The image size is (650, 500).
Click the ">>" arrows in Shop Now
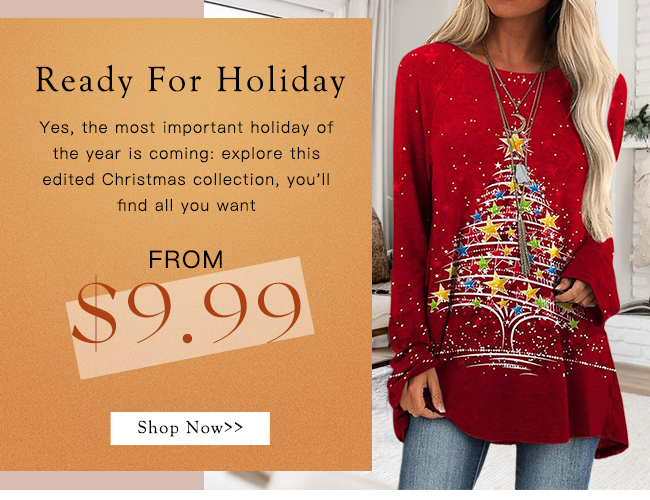[x=233, y=427]
